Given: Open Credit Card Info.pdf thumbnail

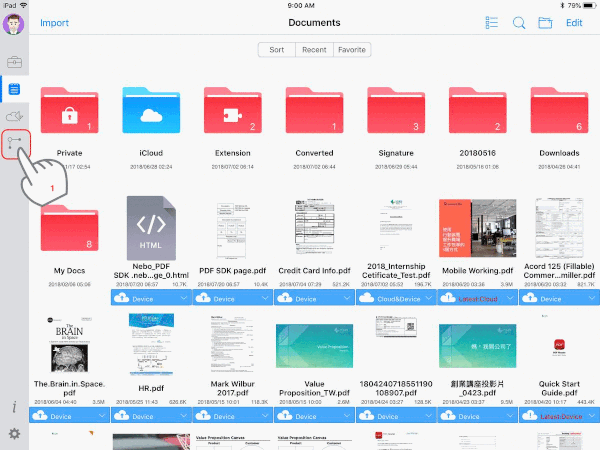Looking at the screenshot, I should (x=314, y=227).
